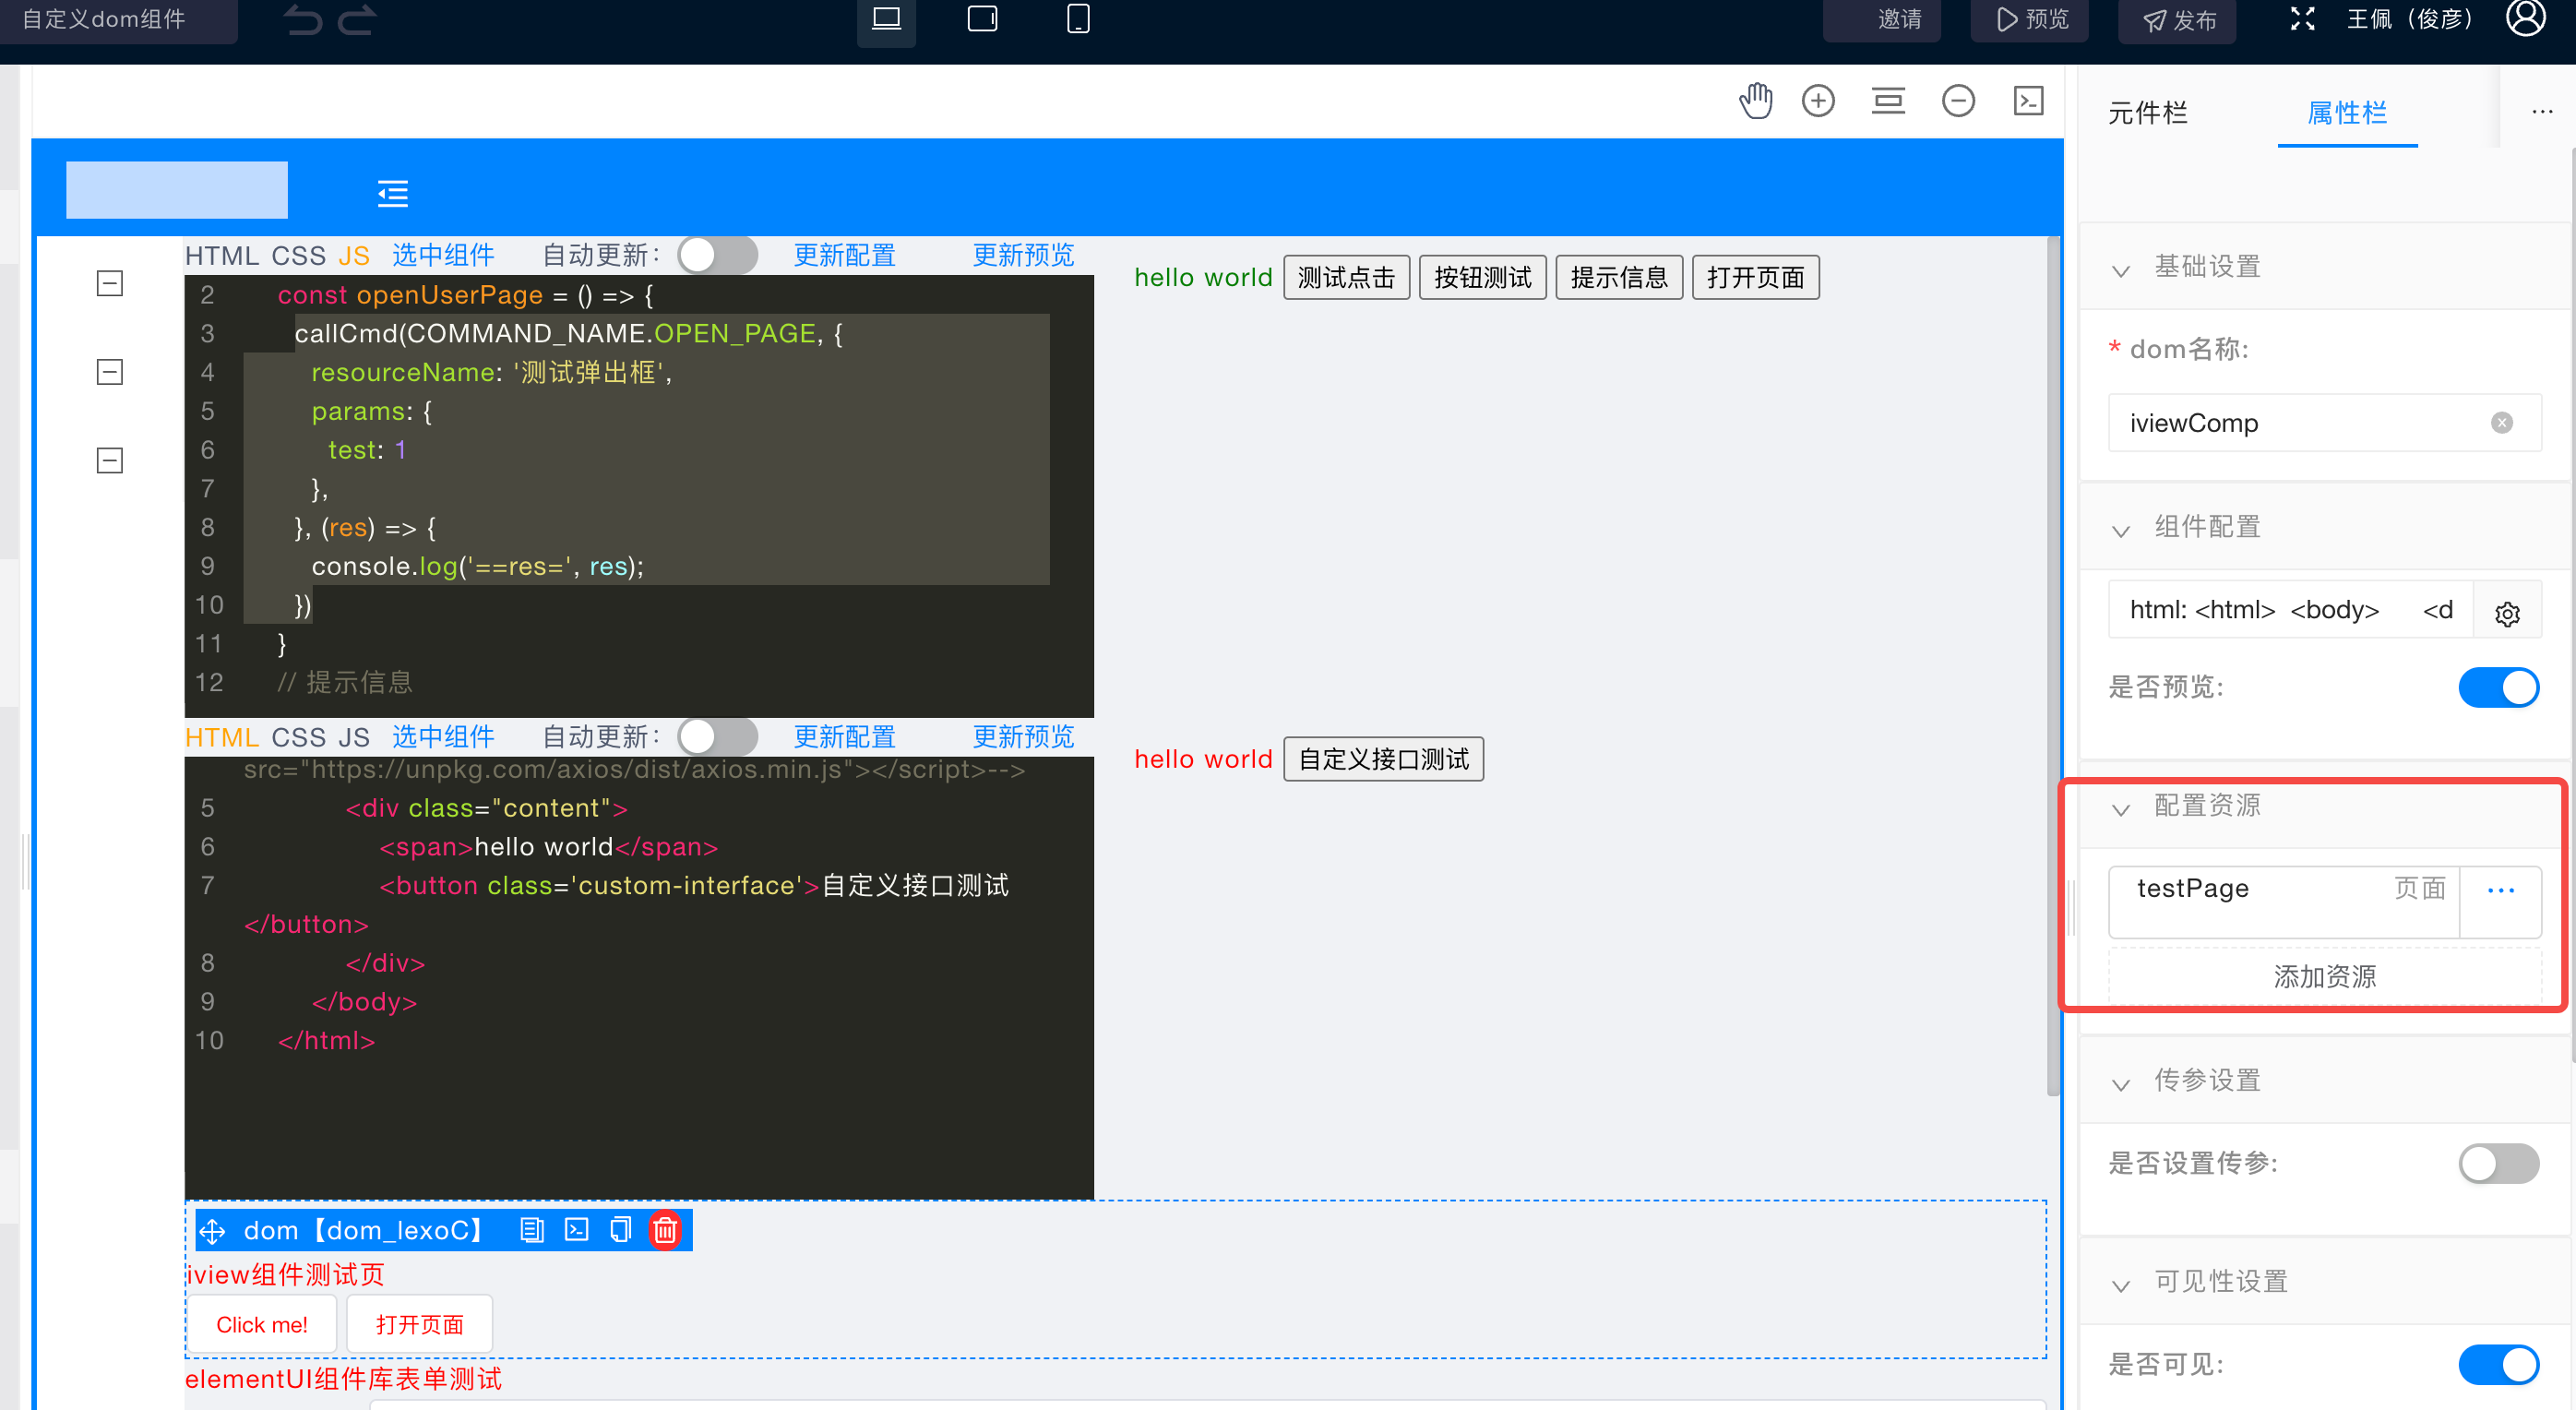Click the fullscreen expand icon

(x=2303, y=19)
